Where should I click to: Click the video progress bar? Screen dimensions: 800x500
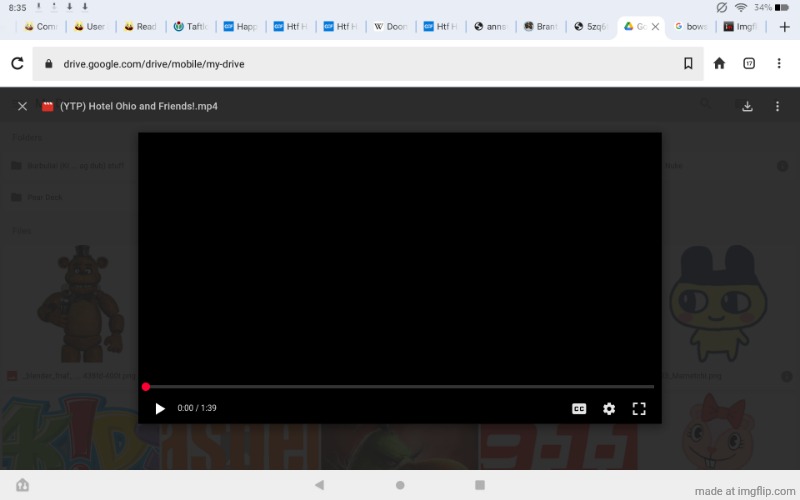400,386
